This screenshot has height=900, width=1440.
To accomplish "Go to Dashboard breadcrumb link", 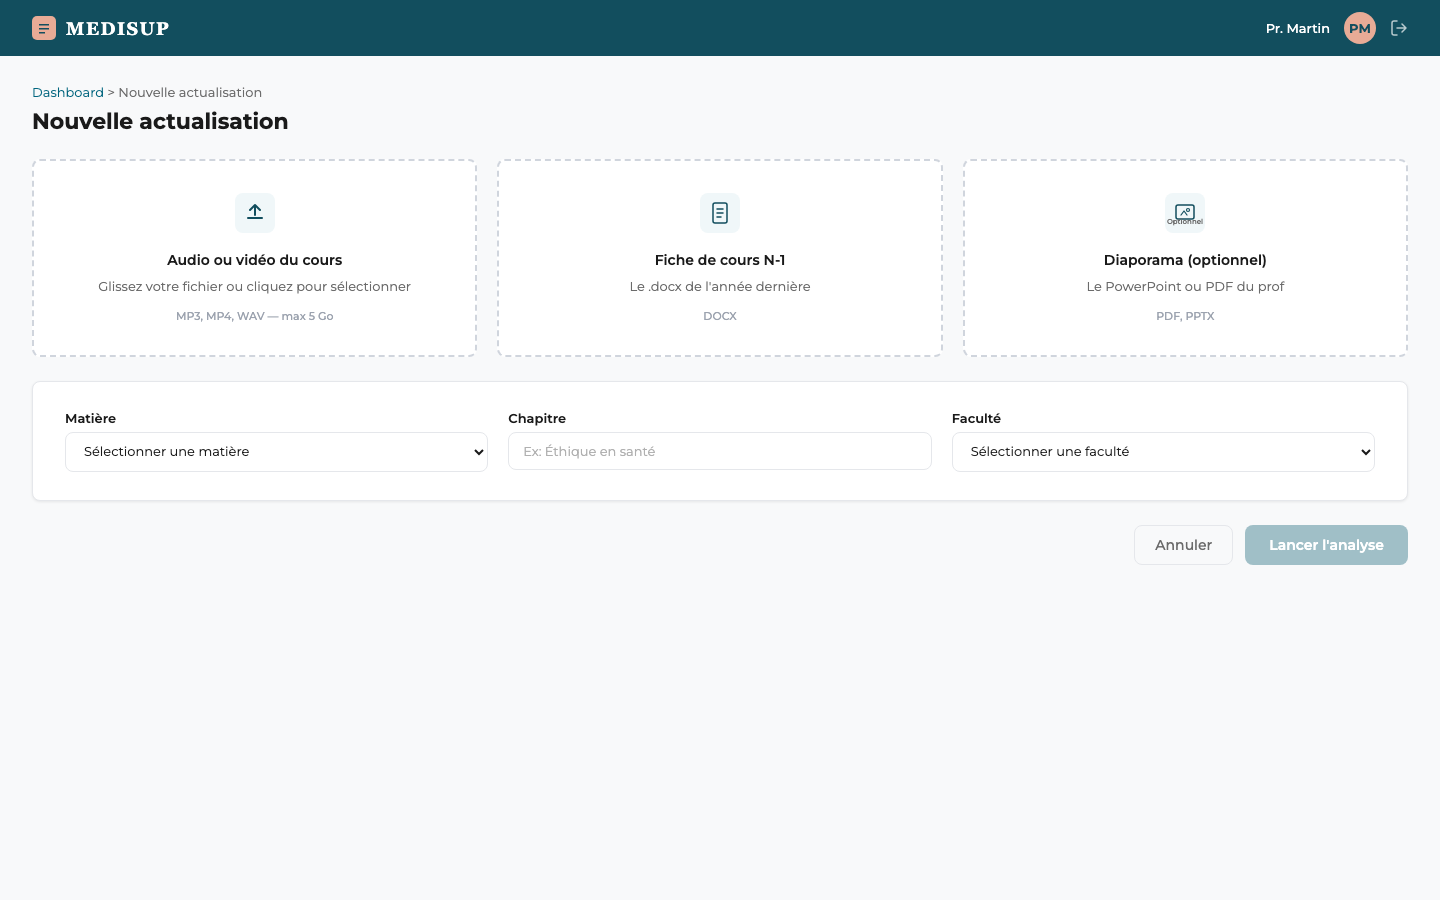I will (x=68, y=92).
